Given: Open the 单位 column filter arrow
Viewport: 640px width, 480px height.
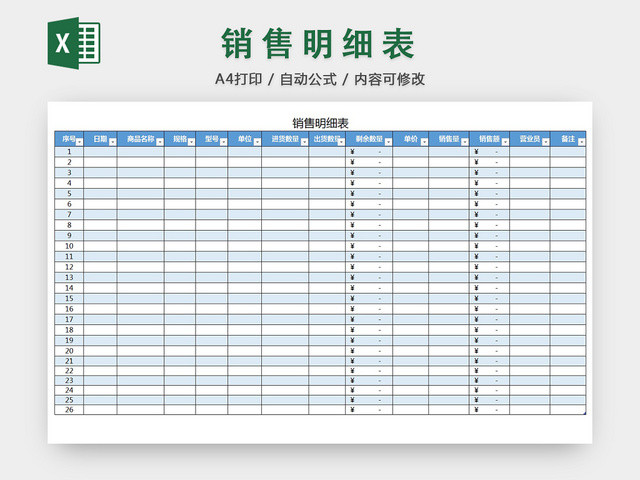Looking at the screenshot, I should coord(257,142).
